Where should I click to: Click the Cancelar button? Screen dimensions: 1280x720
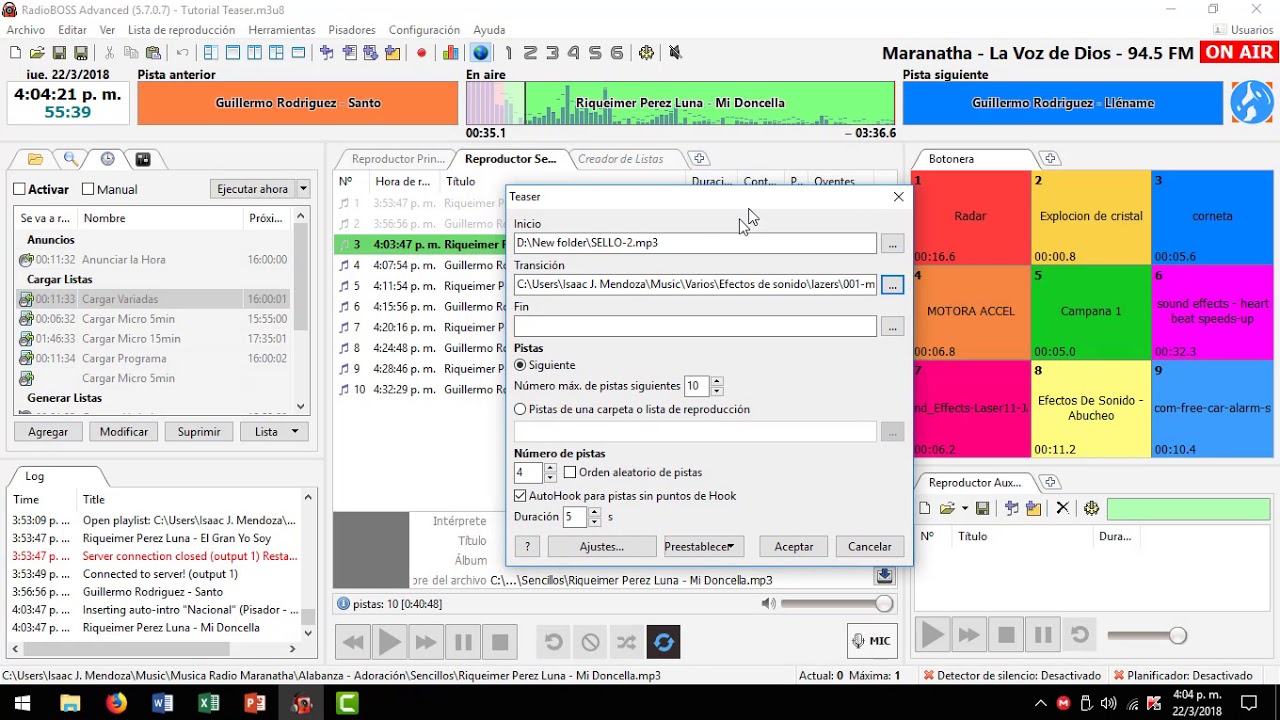tap(870, 546)
